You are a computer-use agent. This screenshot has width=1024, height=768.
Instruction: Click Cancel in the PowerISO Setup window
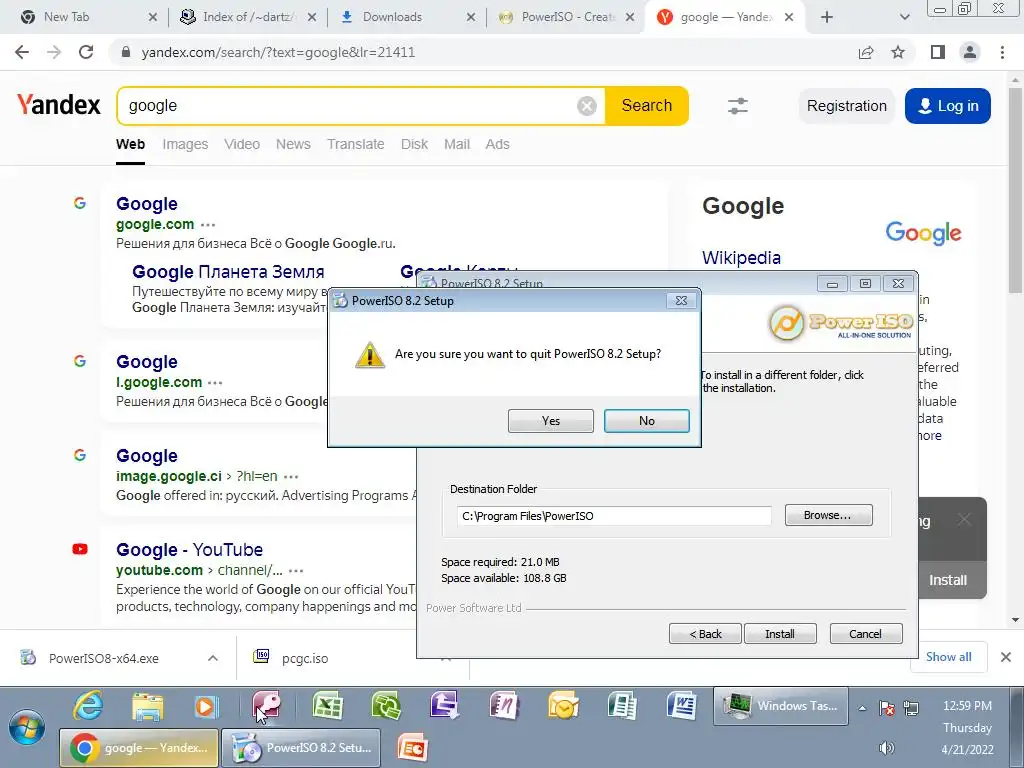click(865, 633)
